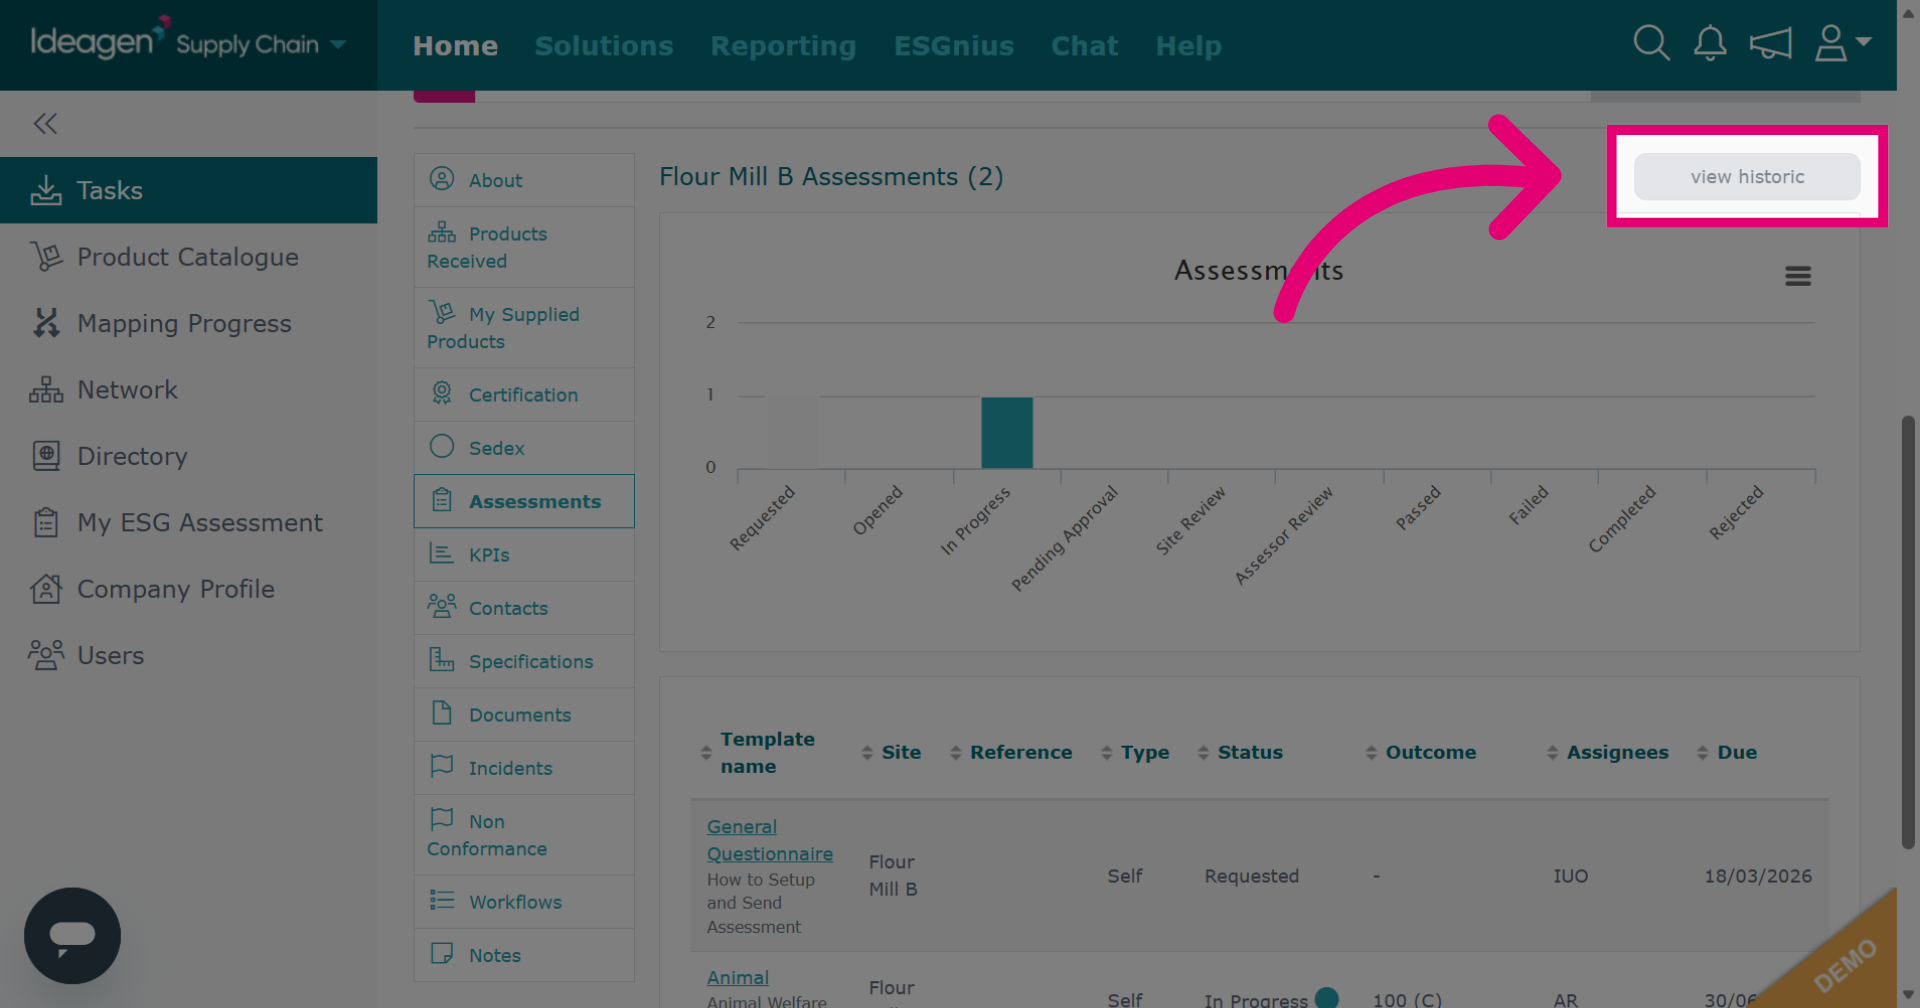This screenshot has width=1920, height=1008.
Task: Sort table by Site column
Action: [x=891, y=752]
